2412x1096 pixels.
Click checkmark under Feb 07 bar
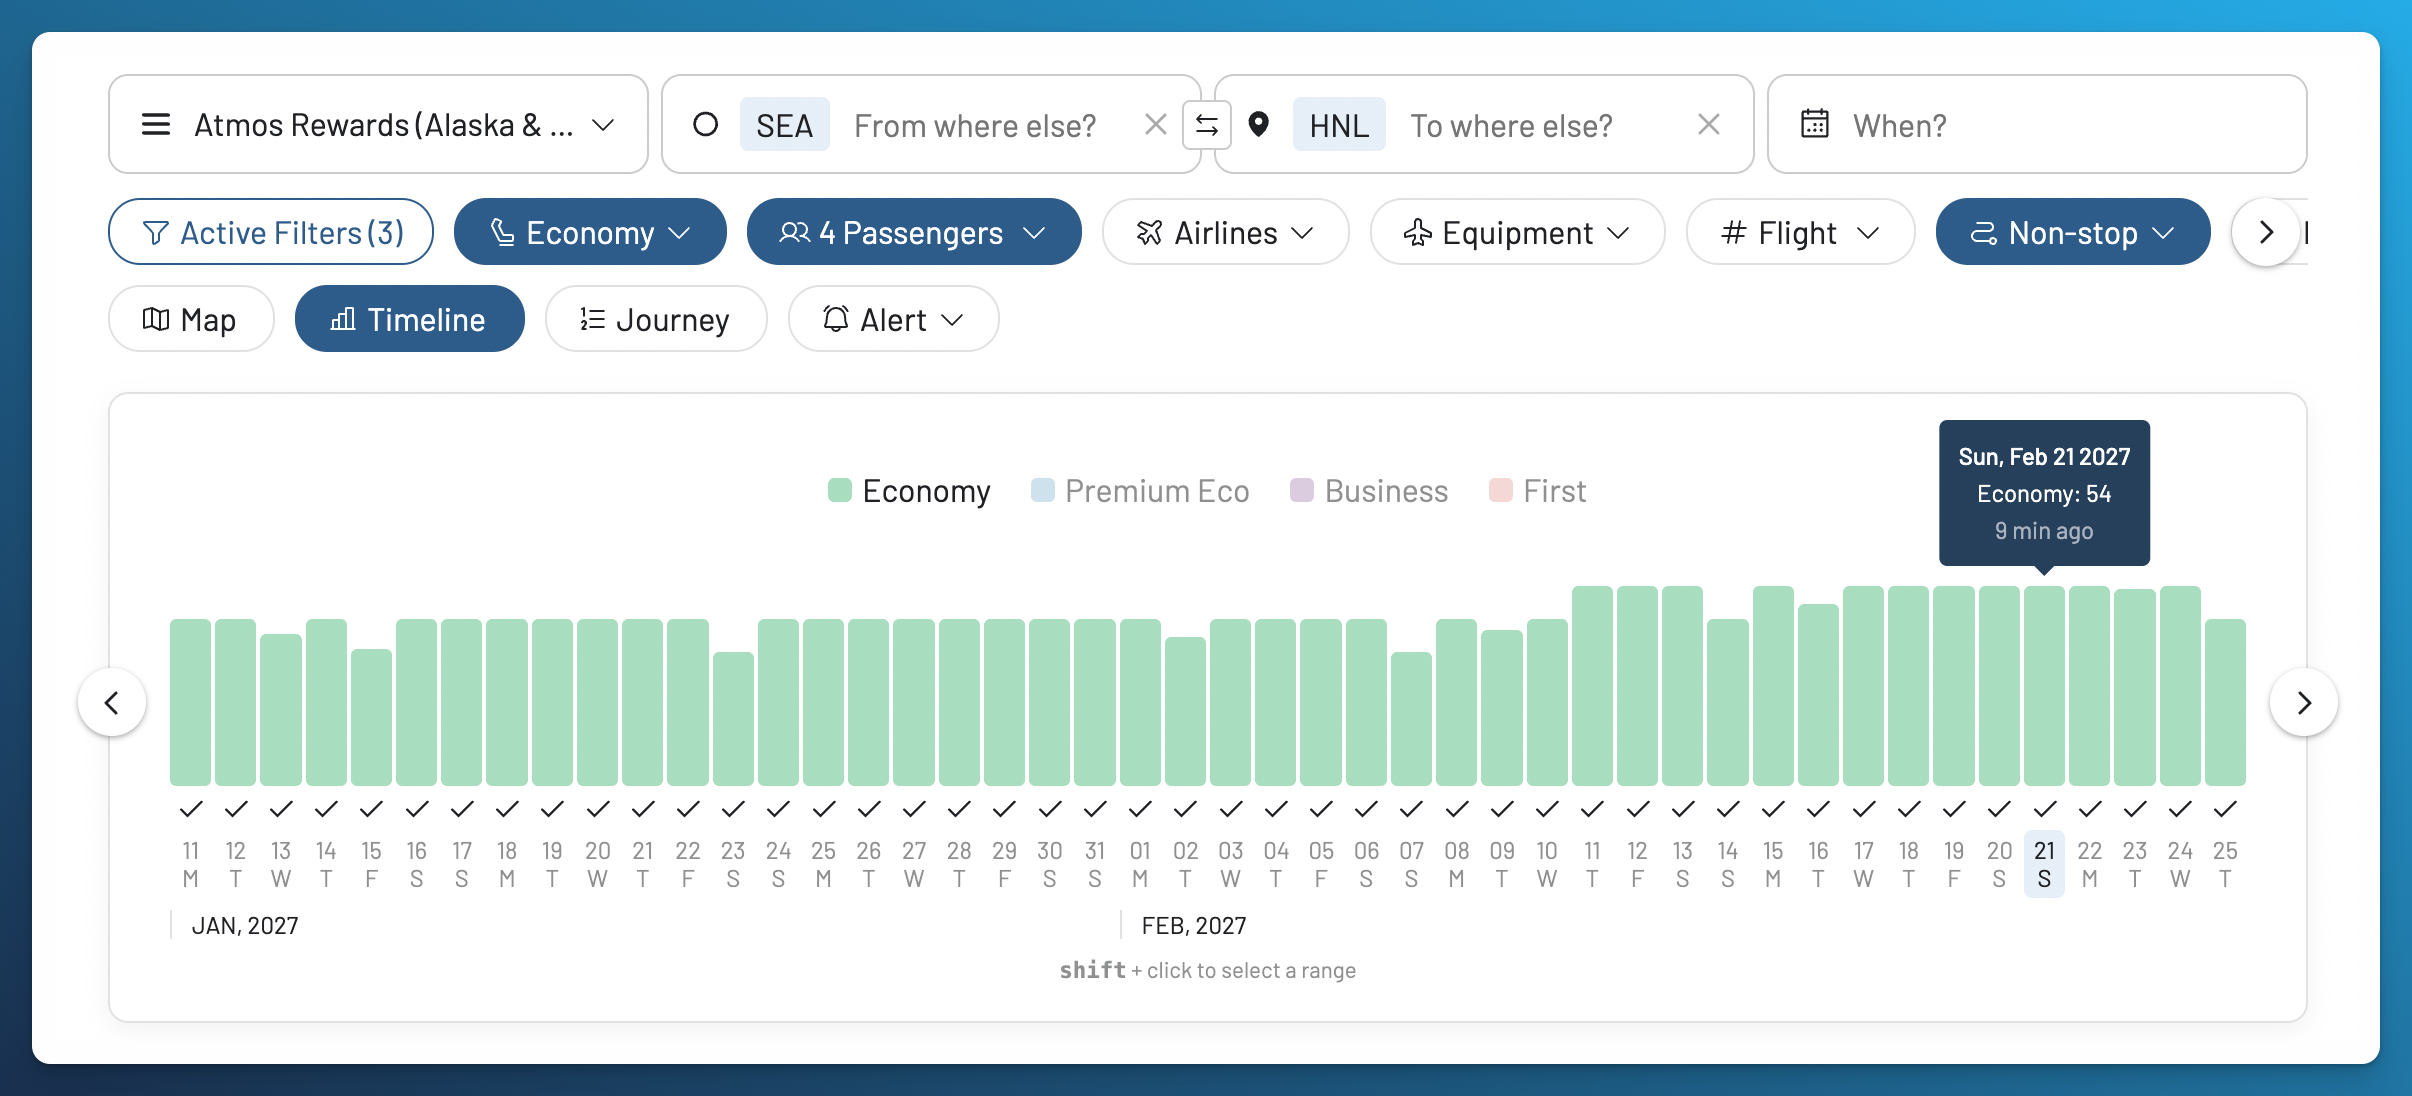(x=1411, y=808)
